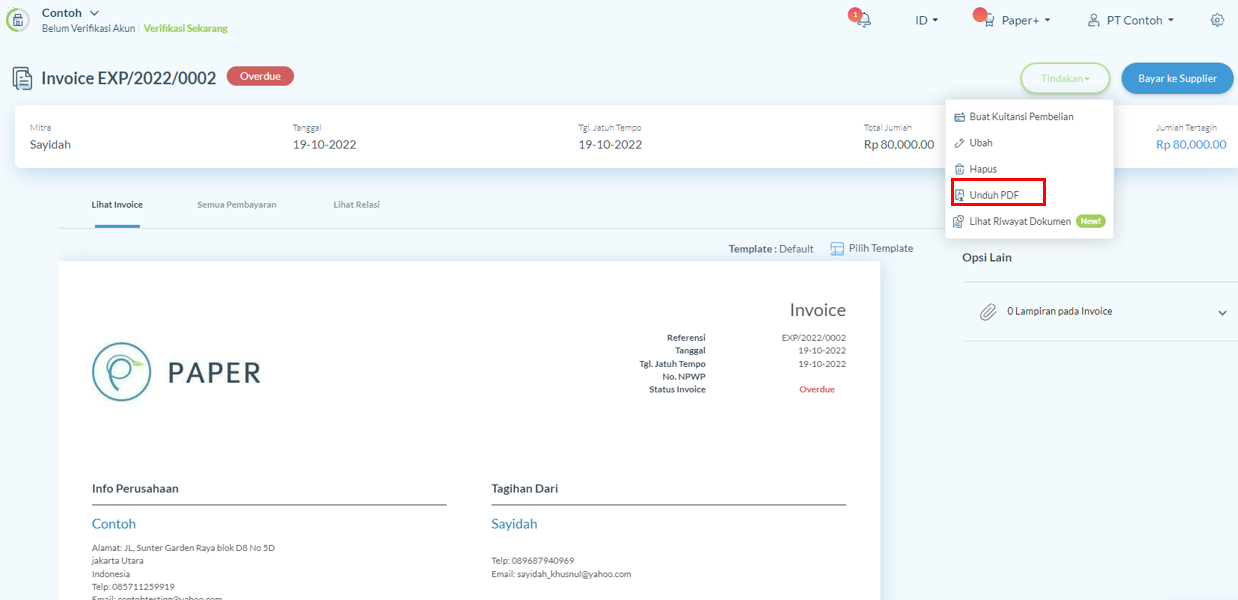This screenshot has width=1238, height=600.
Task: Click the Paper+ cart icon
Action: coord(988,20)
